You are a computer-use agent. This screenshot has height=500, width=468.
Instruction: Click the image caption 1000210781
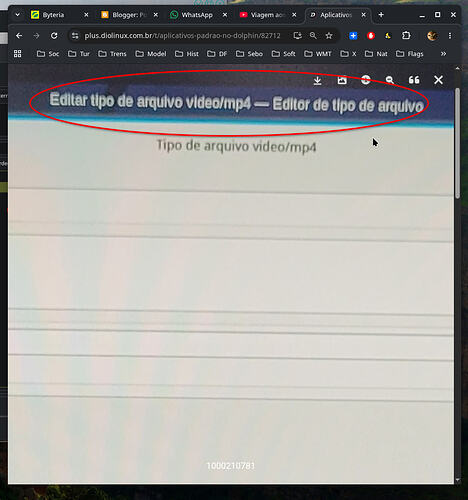tap(231, 466)
